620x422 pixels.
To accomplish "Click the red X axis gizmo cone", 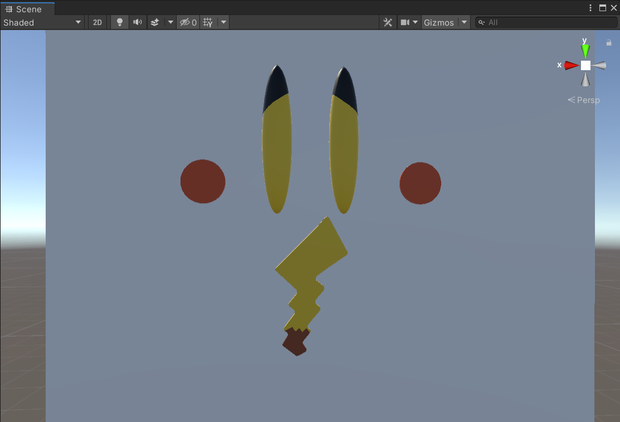I will (x=571, y=65).
